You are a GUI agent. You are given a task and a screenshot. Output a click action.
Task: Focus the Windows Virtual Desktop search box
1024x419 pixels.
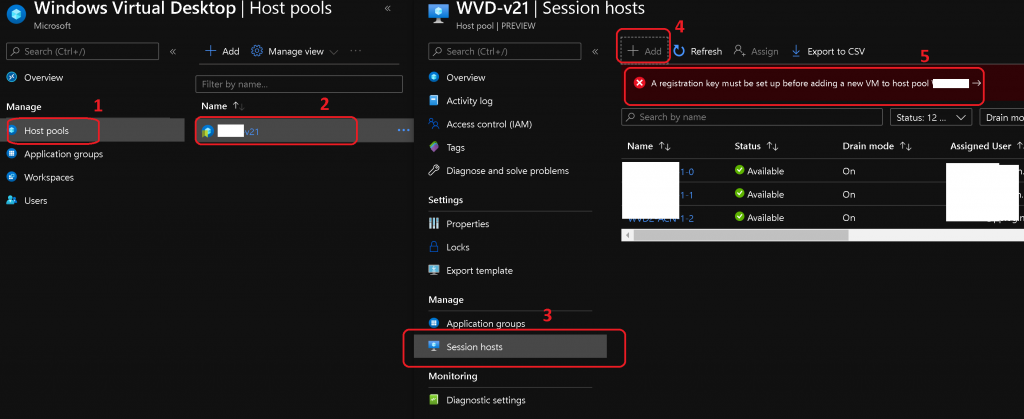[x=82, y=52]
